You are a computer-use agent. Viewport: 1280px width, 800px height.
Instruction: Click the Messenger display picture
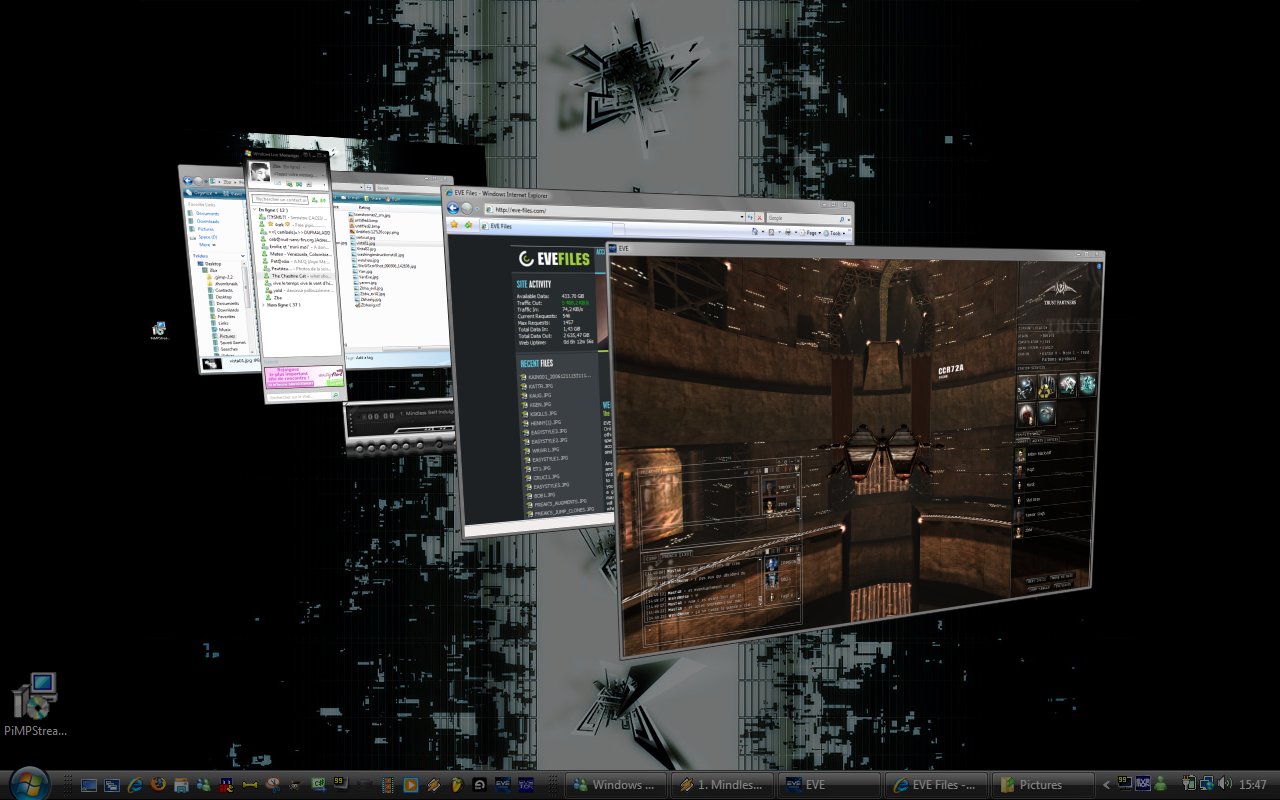pos(259,171)
